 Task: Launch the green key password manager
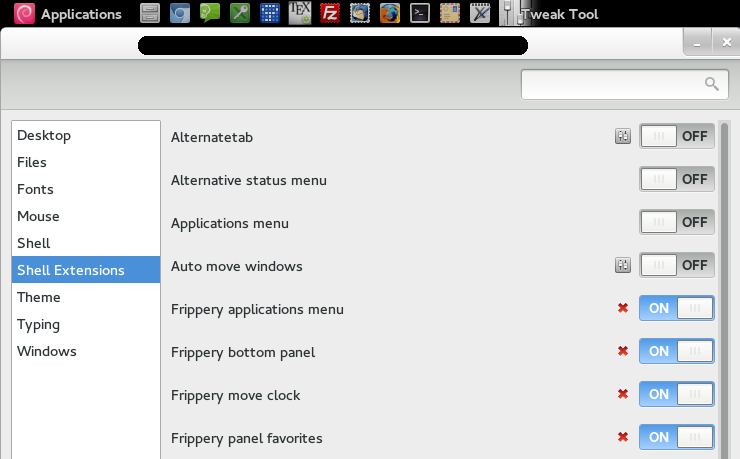240,14
